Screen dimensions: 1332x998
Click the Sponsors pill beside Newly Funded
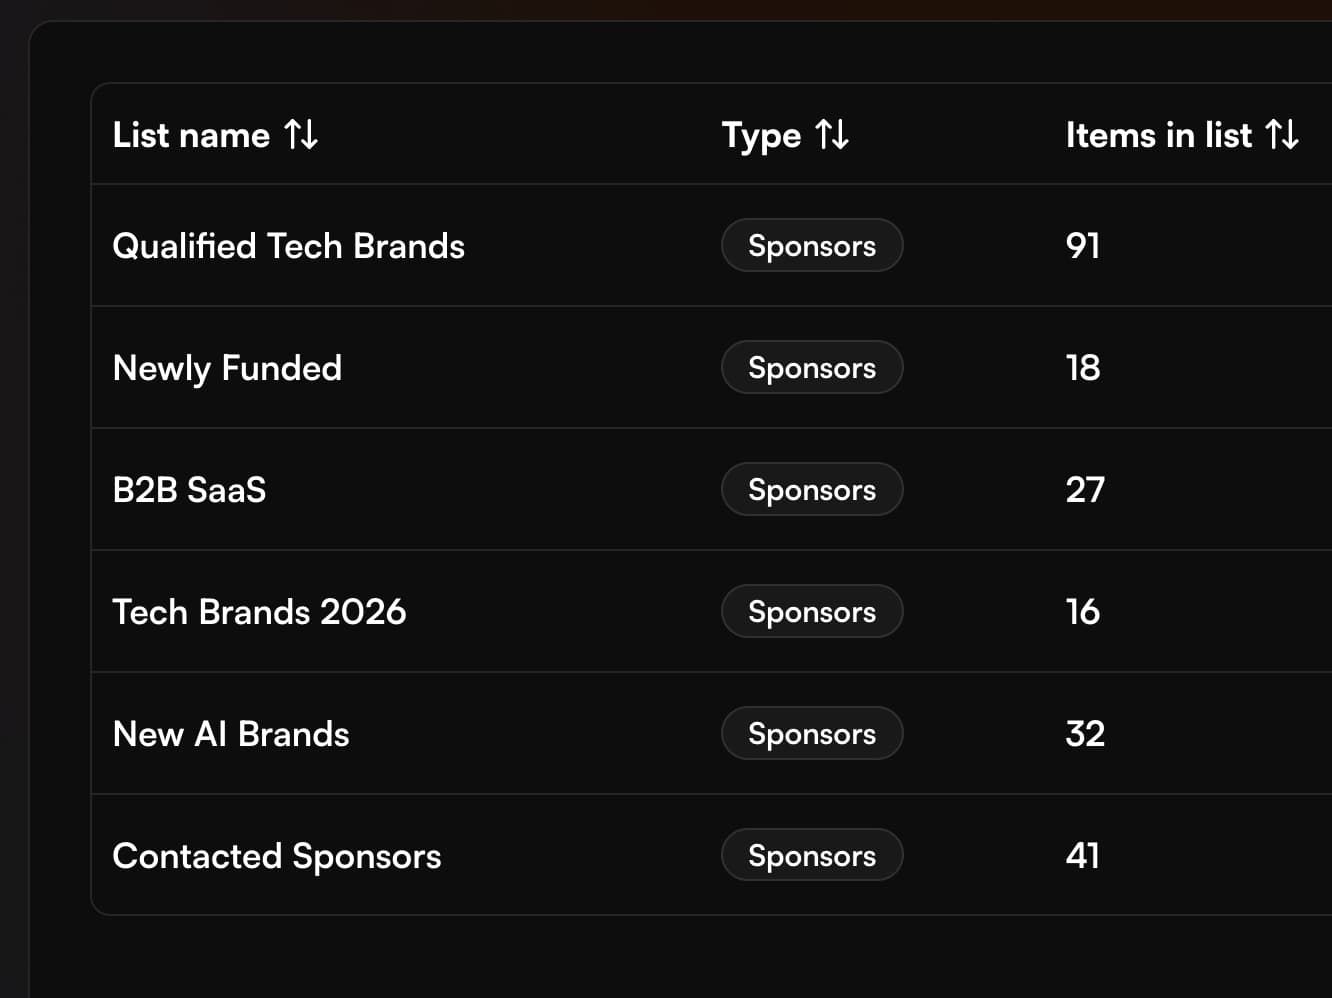tap(812, 367)
